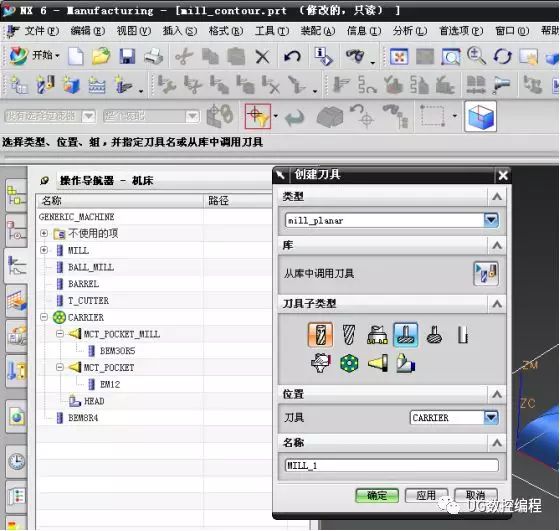The image size is (560, 531).
Task: Open the 分析(L) menu
Action: (410, 31)
